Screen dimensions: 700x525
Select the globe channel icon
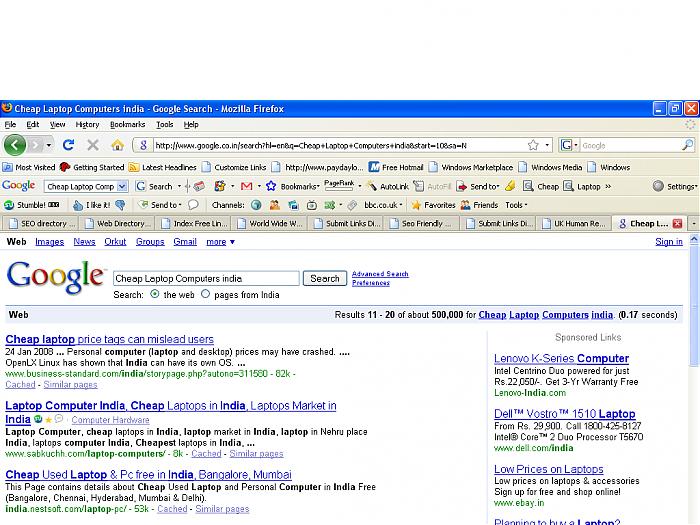[x=256, y=205]
